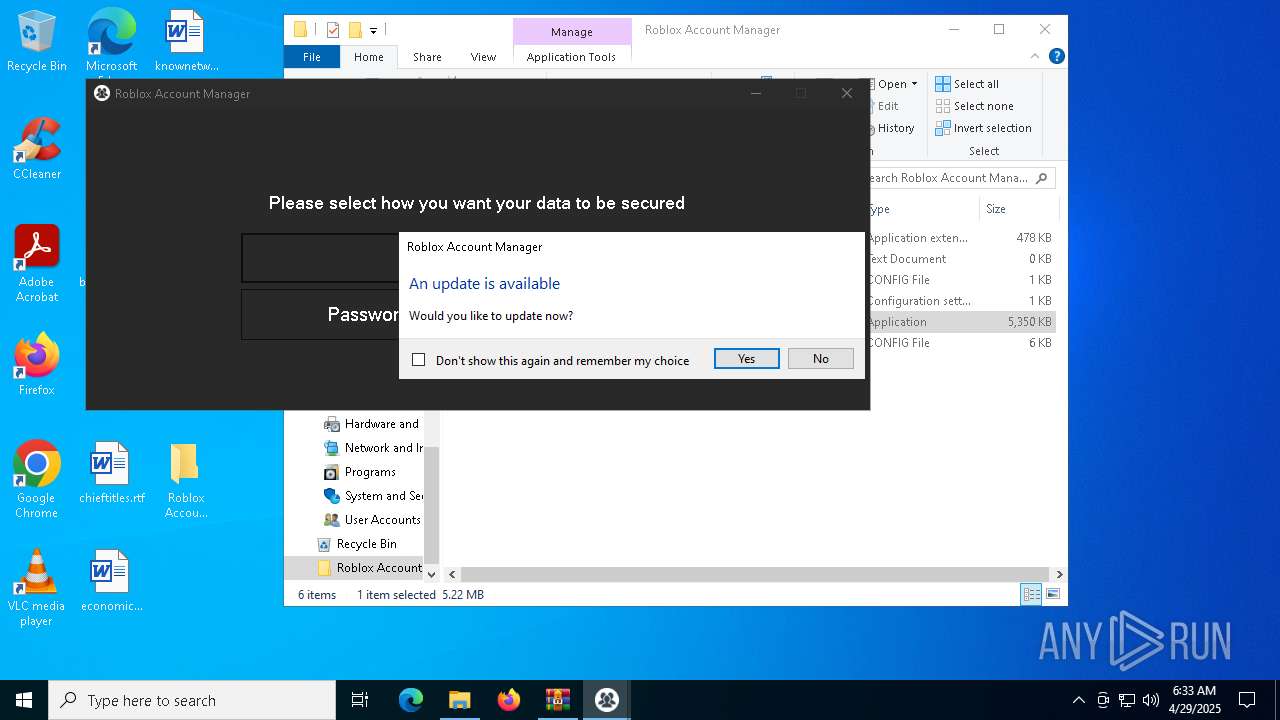Screen dimensions: 1280x720
Task: Click No to decline the update
Action: click(820, 358)
